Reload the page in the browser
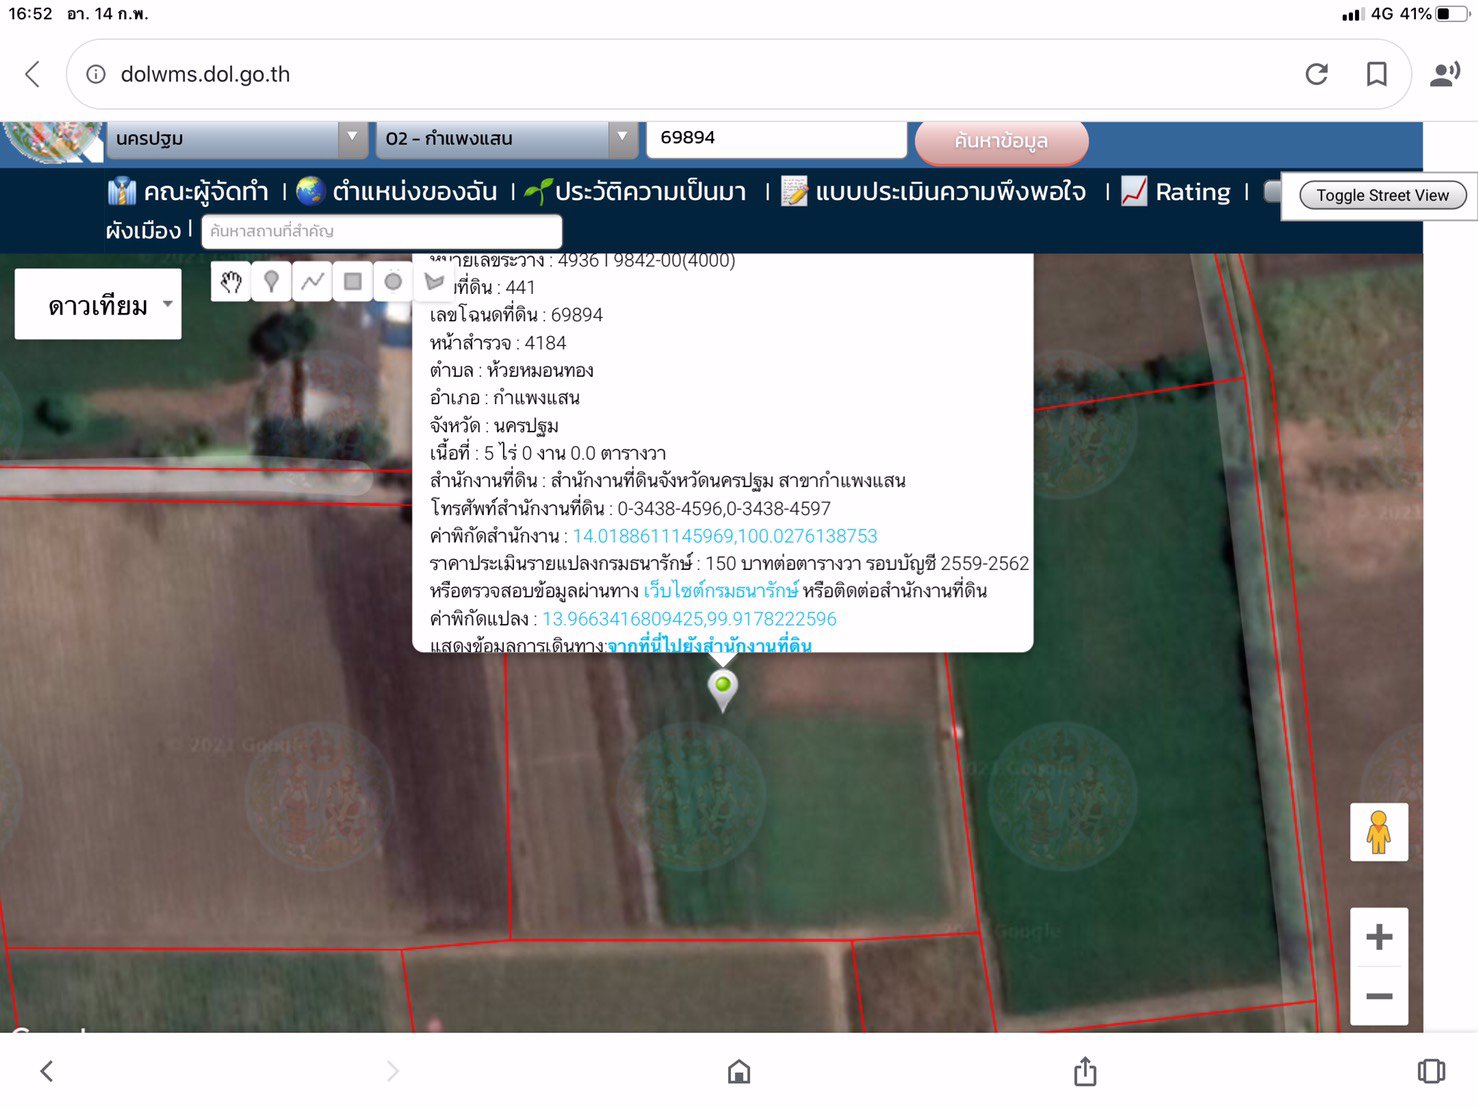This screenshot has width=1478, height=1108. (1316, 74)
